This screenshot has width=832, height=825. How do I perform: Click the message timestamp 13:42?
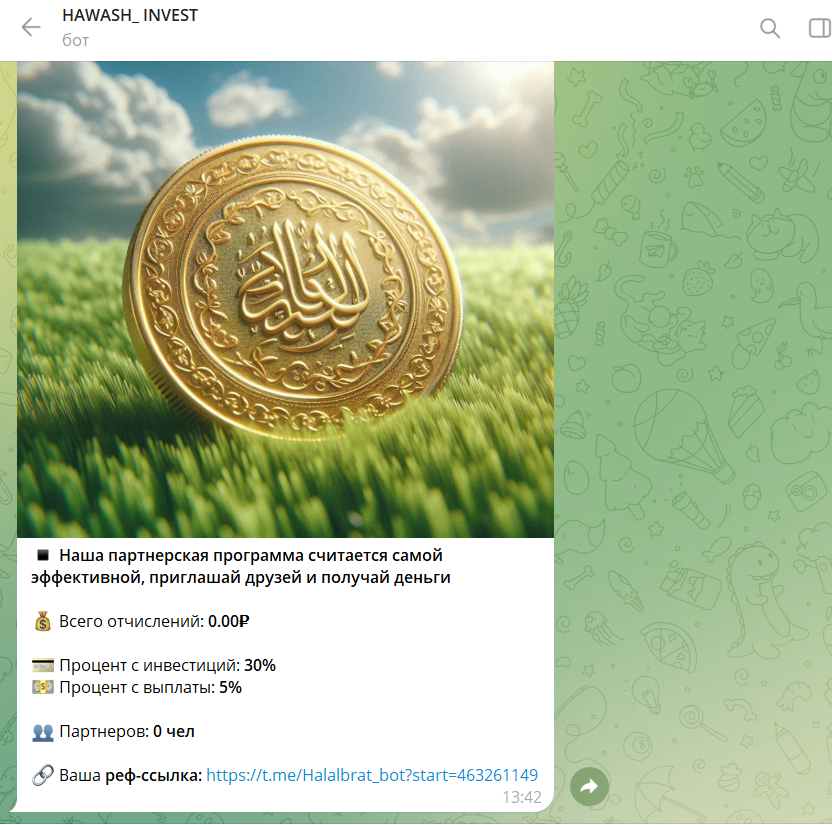pos(522,797)
